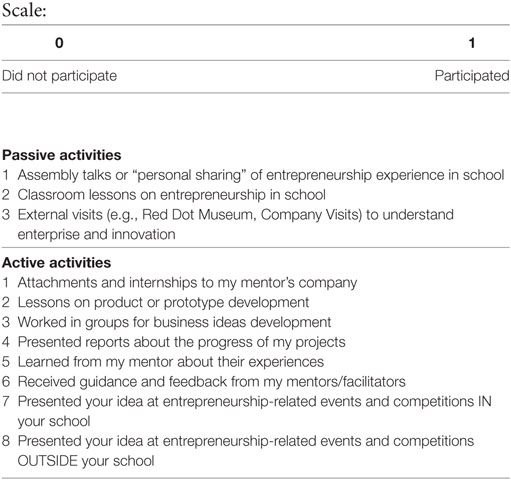Click the 'Passive activities' section heading
The height and width of the screenshot is (480, 511).
pos(62,155)
